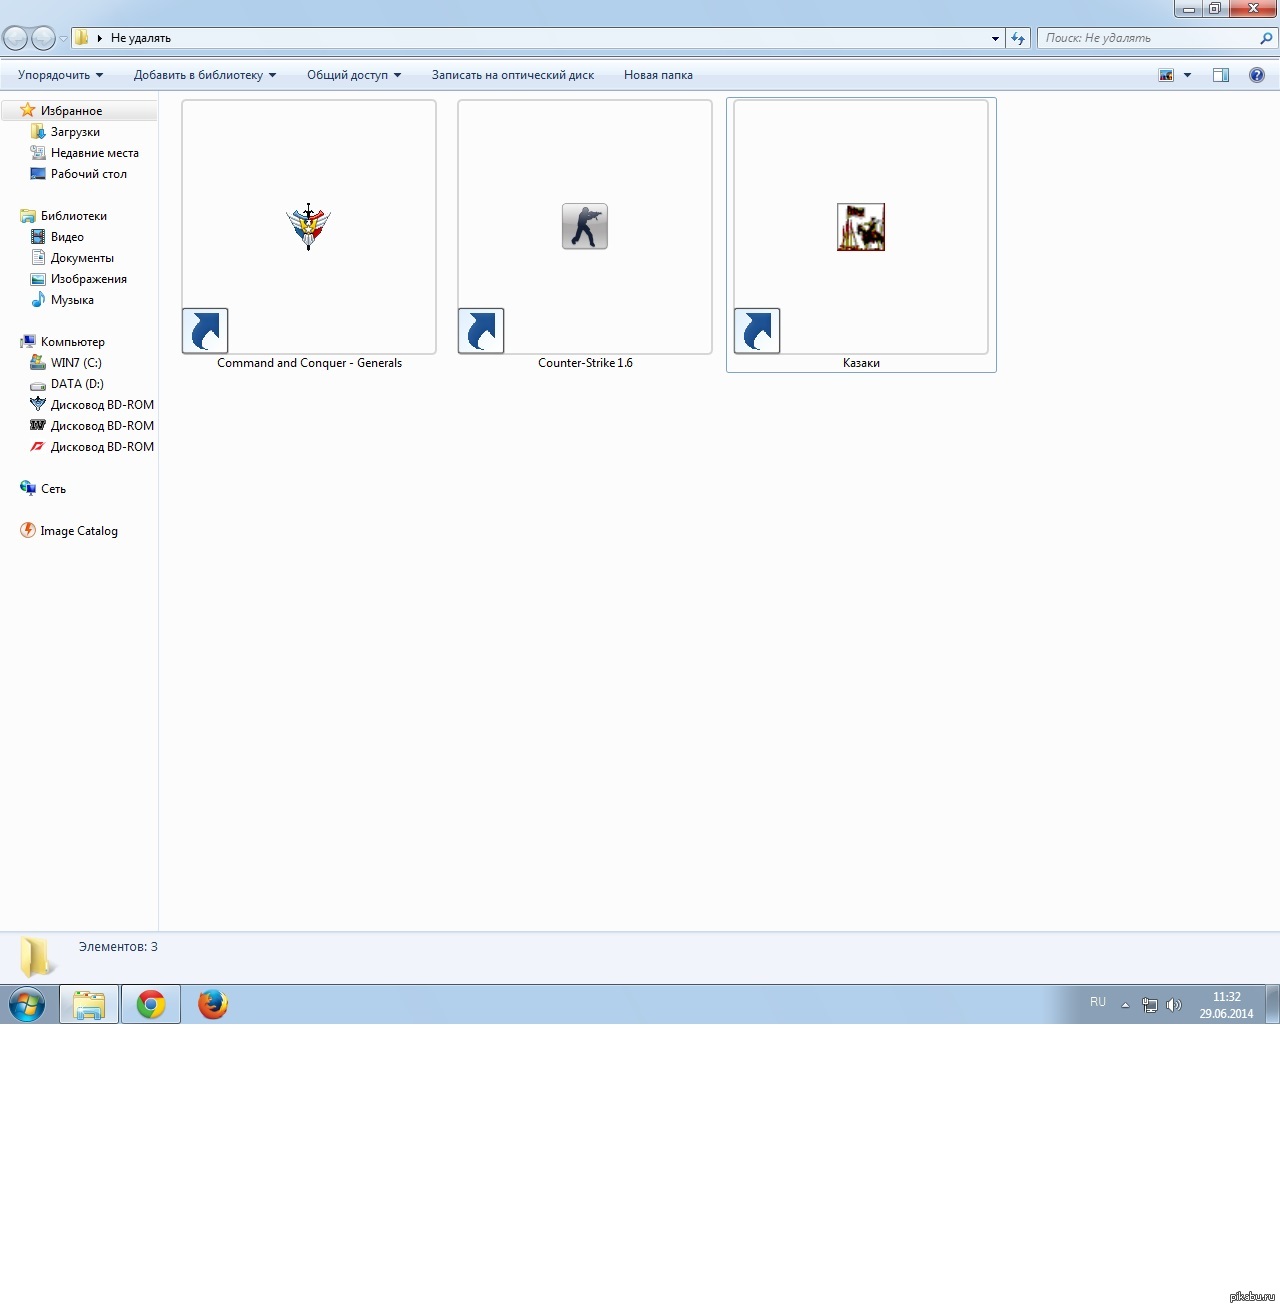Screen dimensions: 1280x1308
Task: Go to Рабочий стол in favorites
Action: (88, 174)
